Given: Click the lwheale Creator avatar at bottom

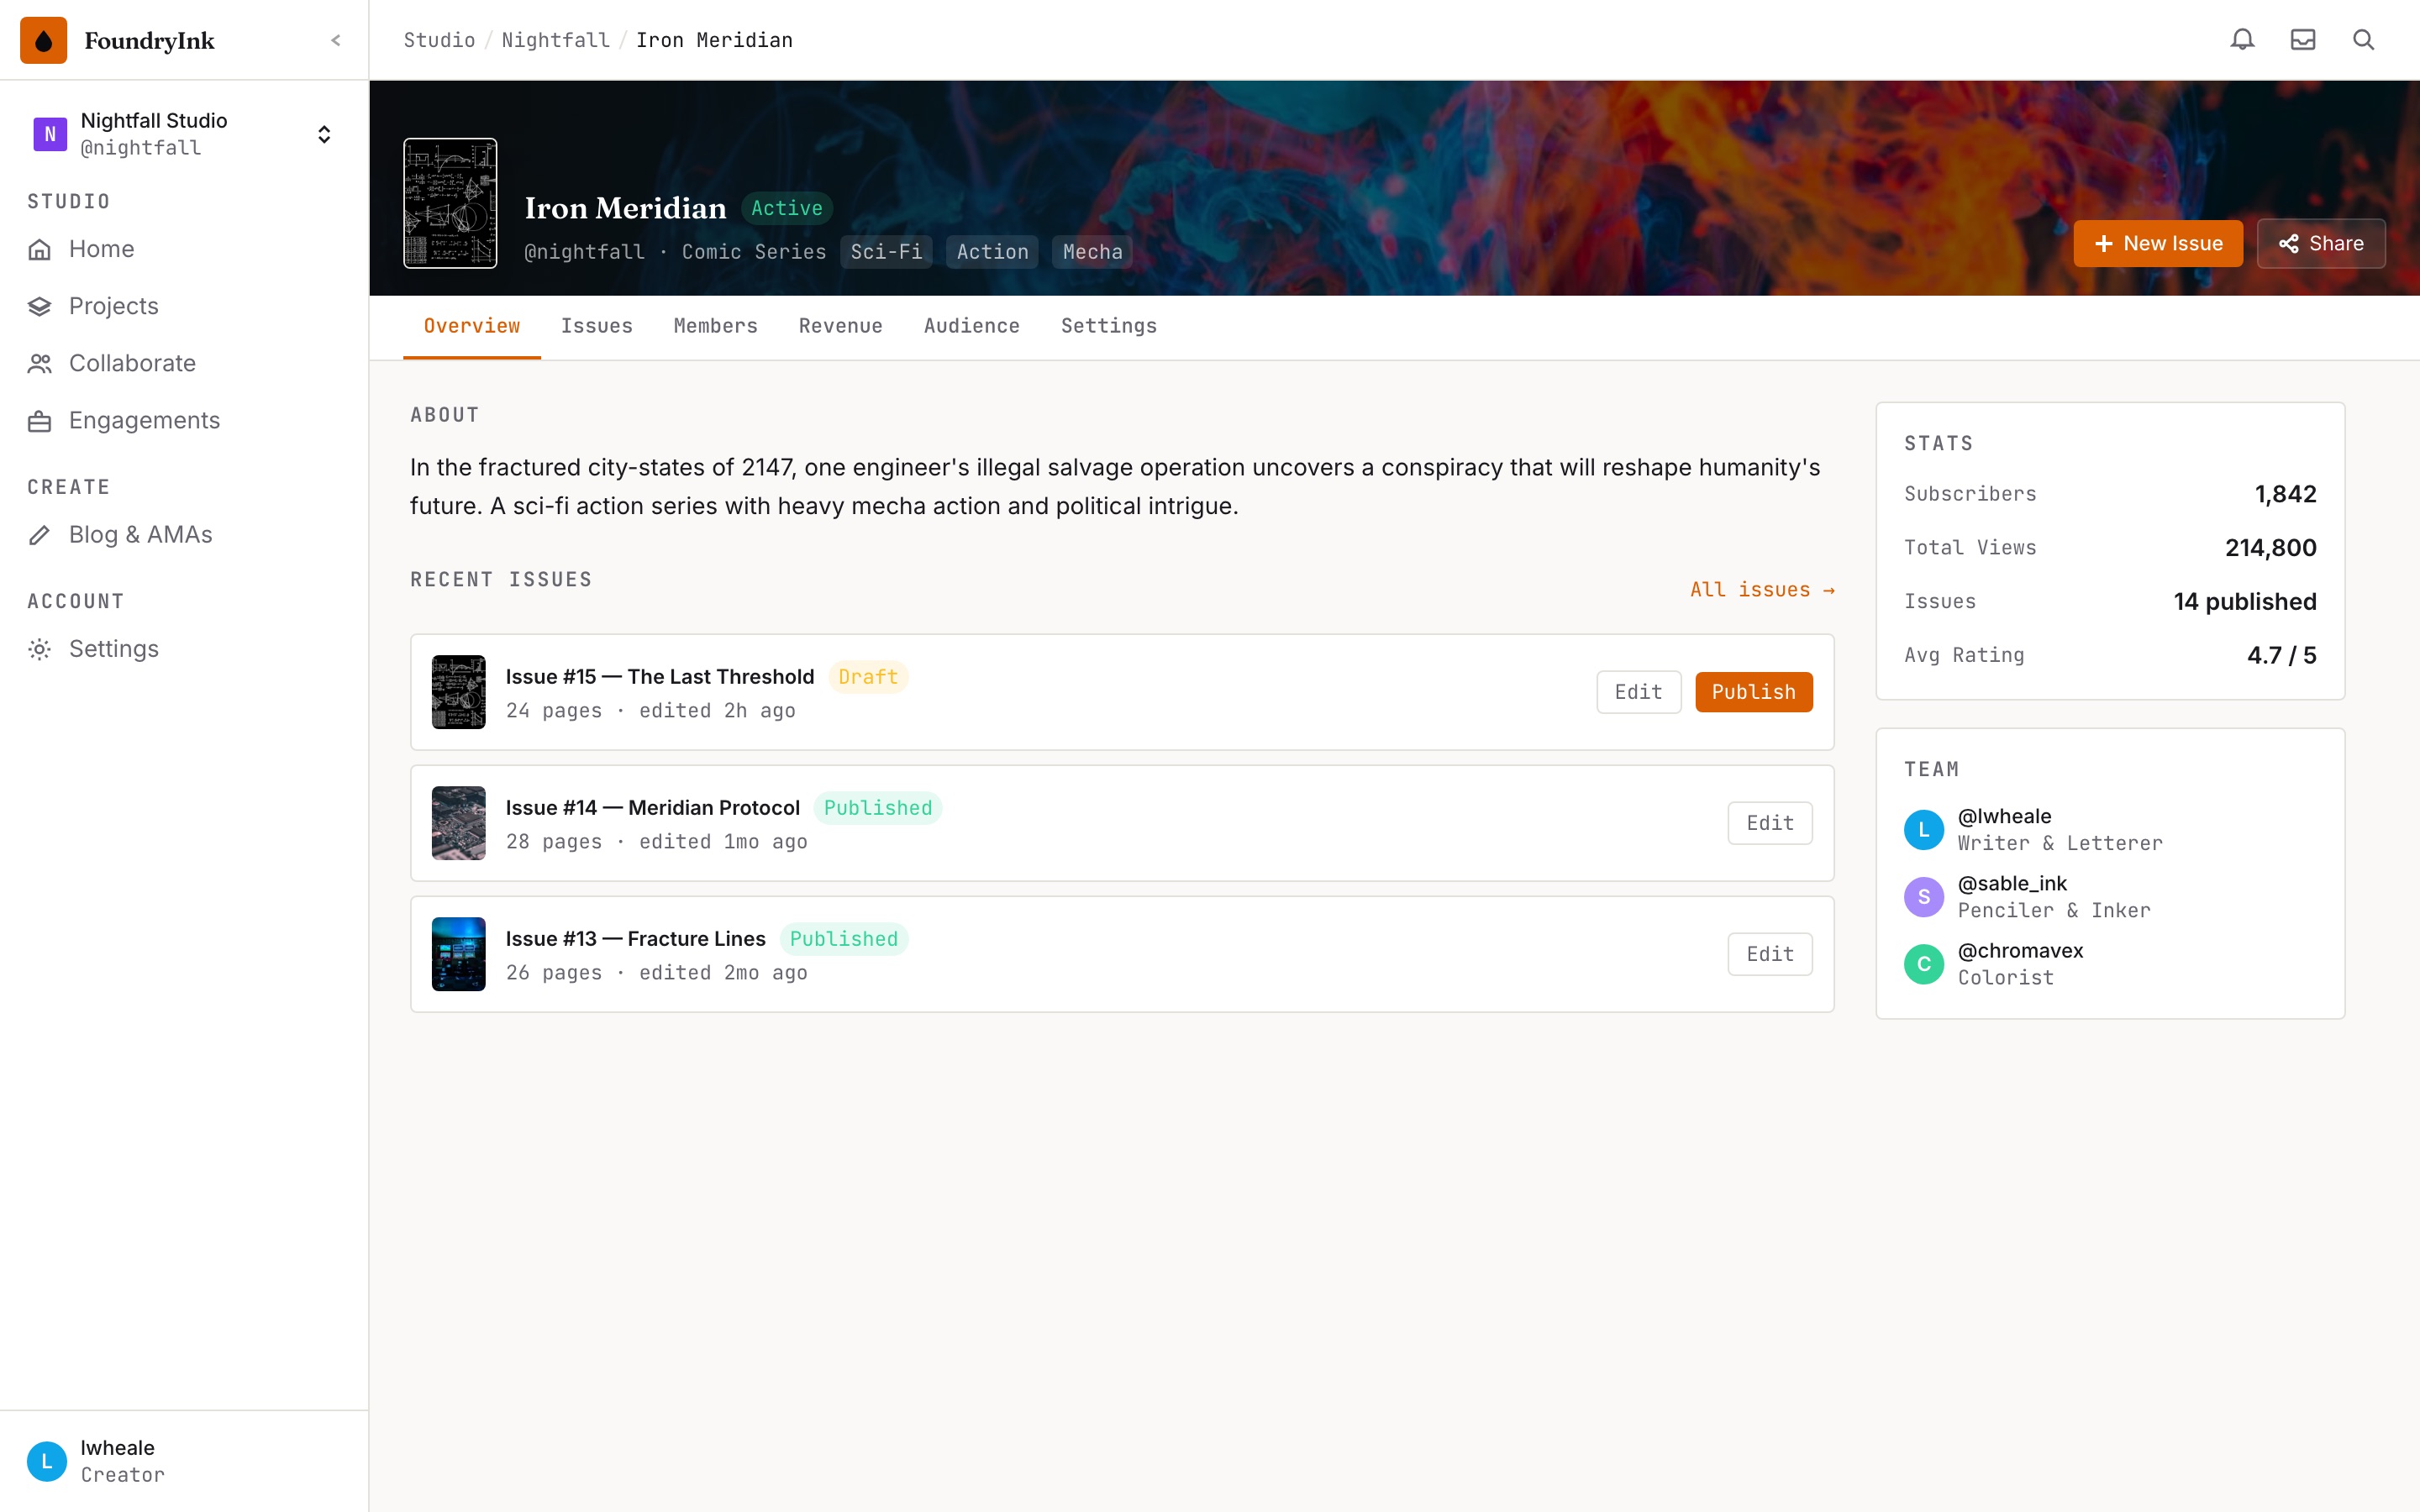Looking at the screenshot, I should (47, 1460).
